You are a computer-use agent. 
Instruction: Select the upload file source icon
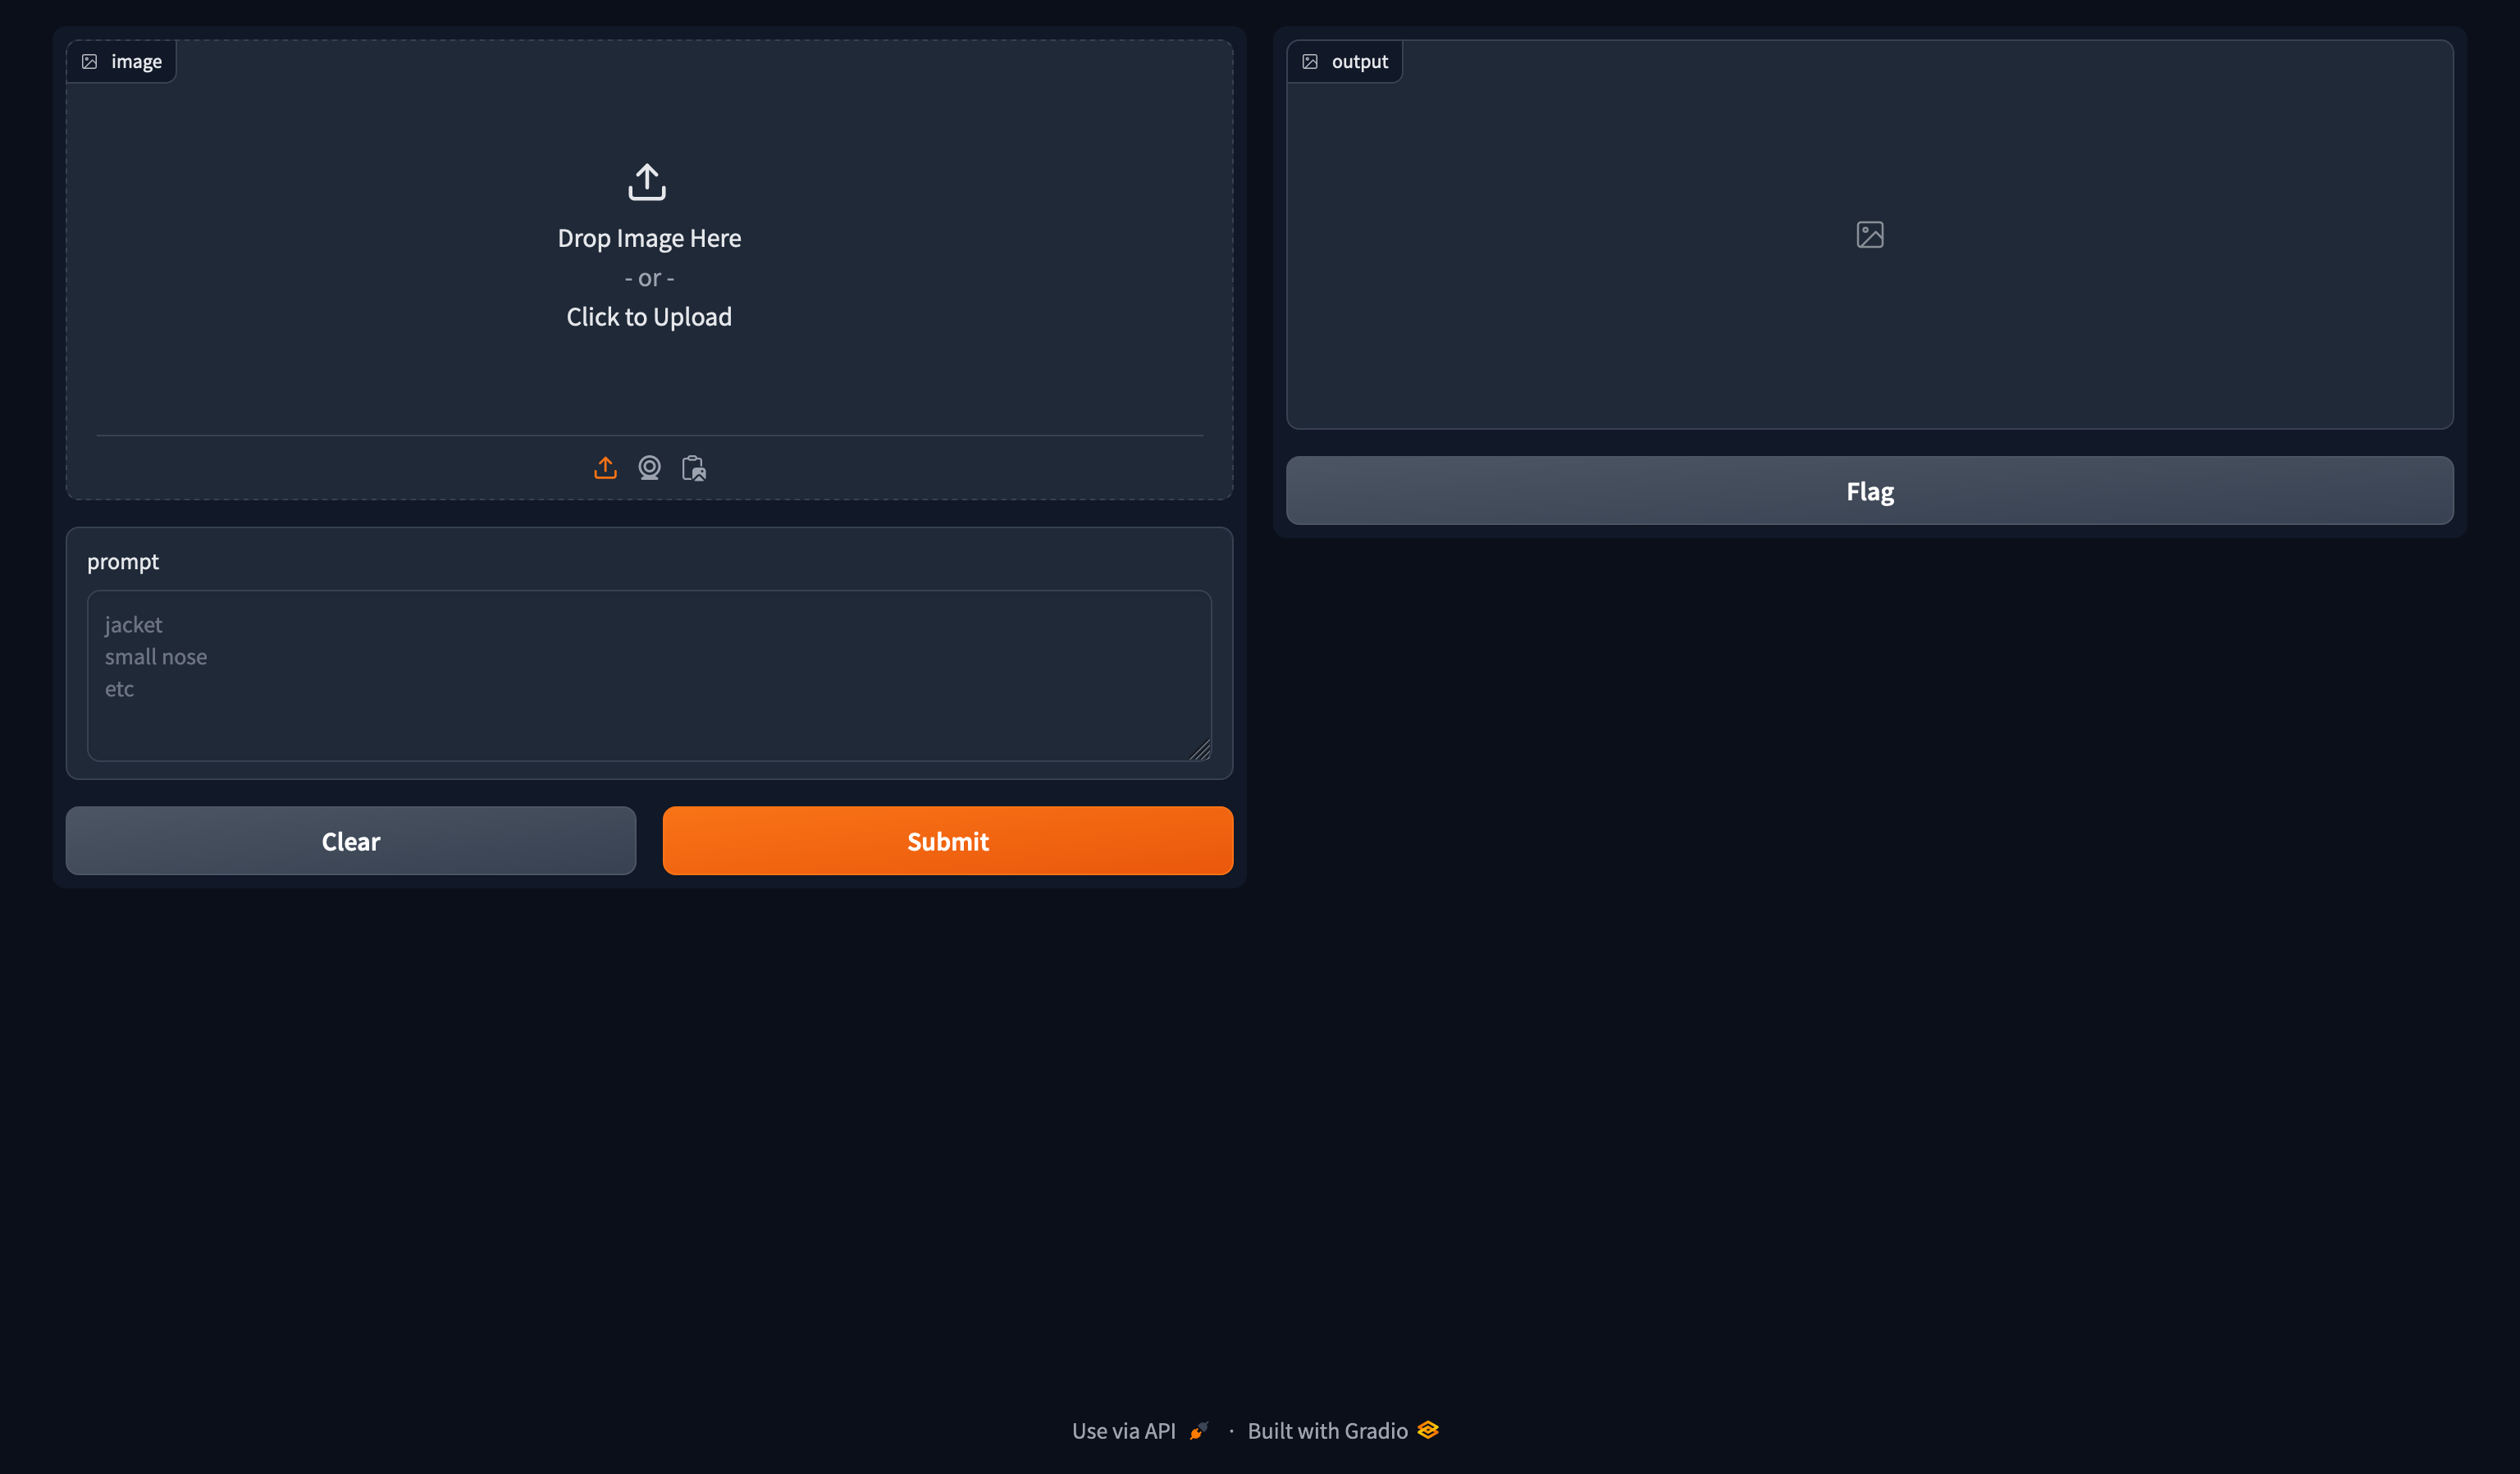605,468
